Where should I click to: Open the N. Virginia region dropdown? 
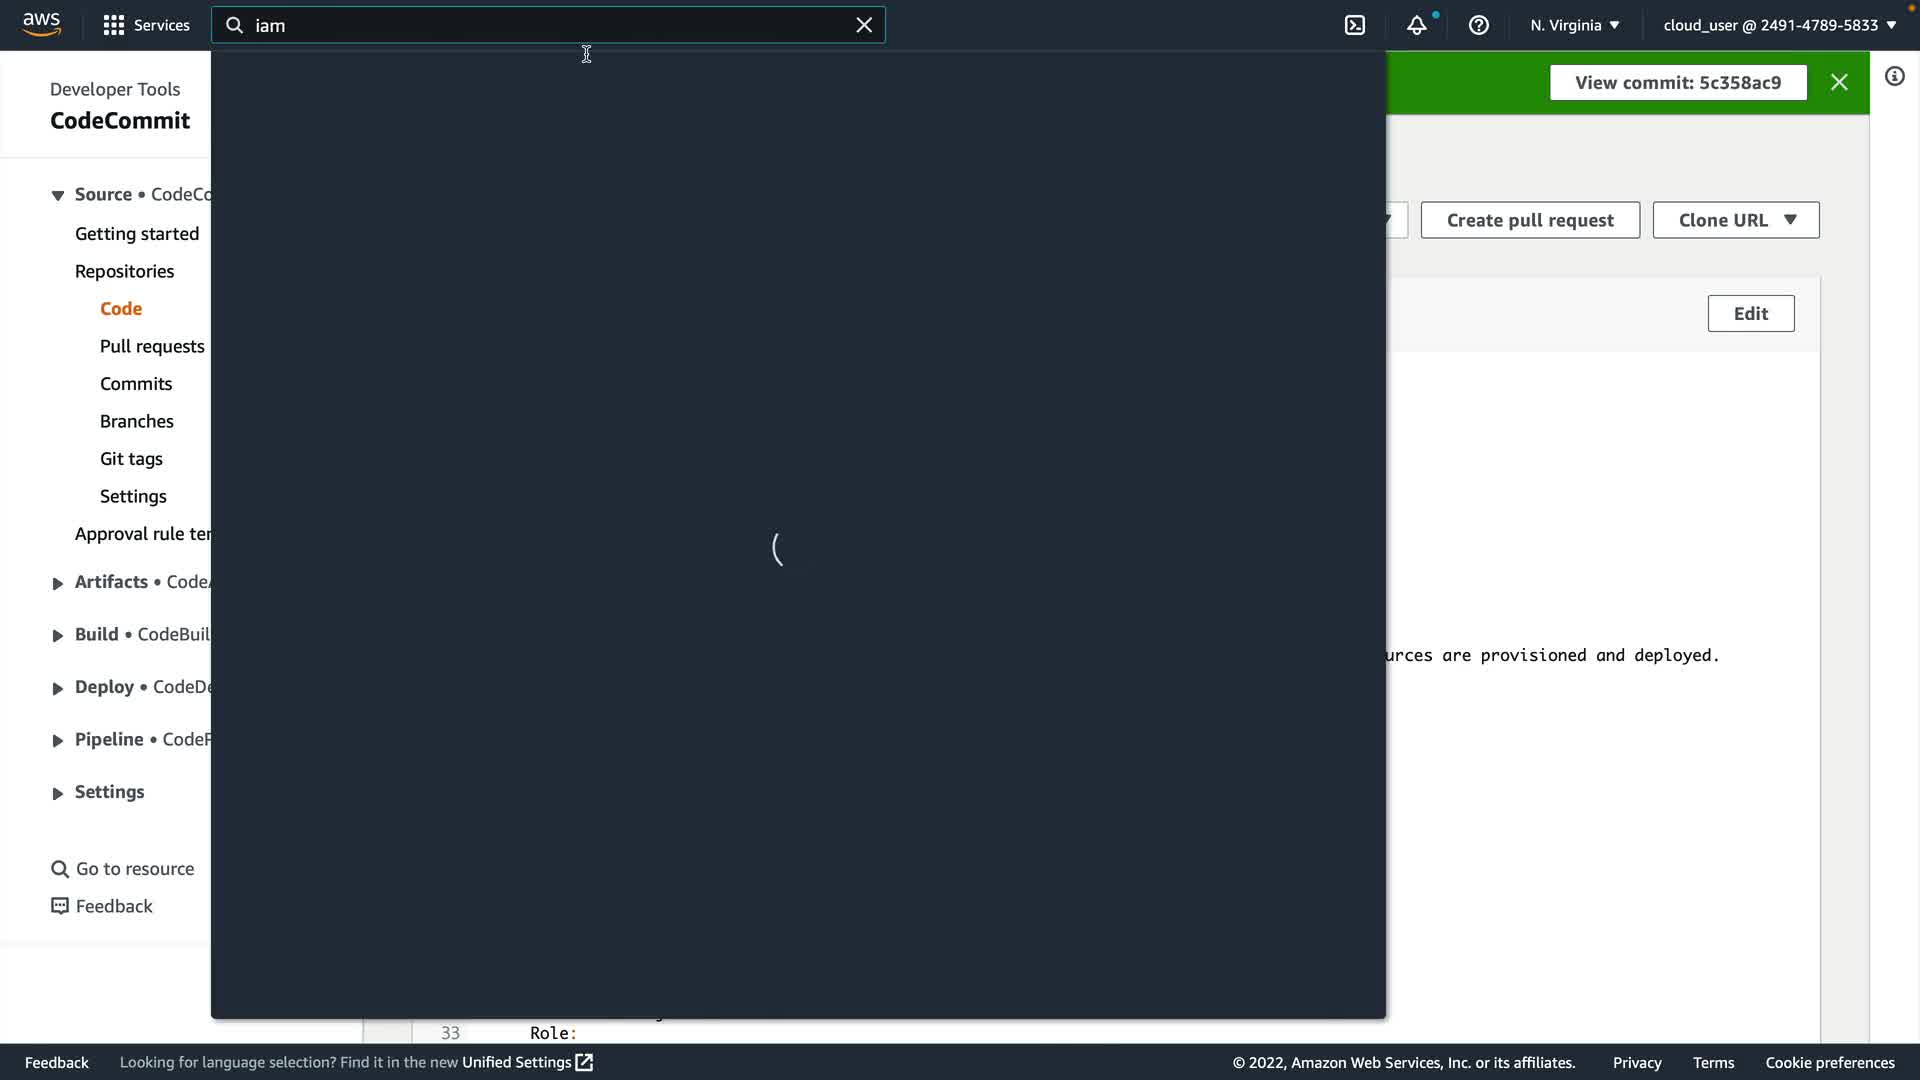(1574, 25)
